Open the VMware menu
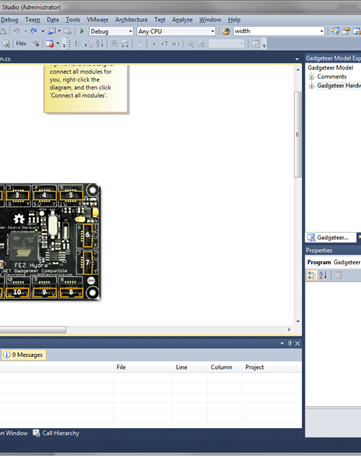The width and height of the screenshot is (361, 456). pos(98,20)
